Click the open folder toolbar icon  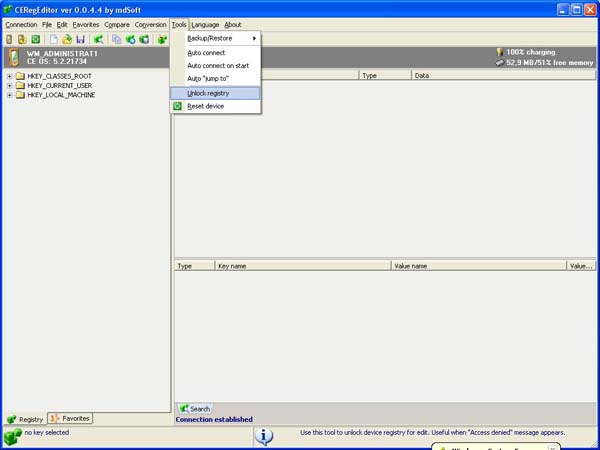(x=67, y=39)
